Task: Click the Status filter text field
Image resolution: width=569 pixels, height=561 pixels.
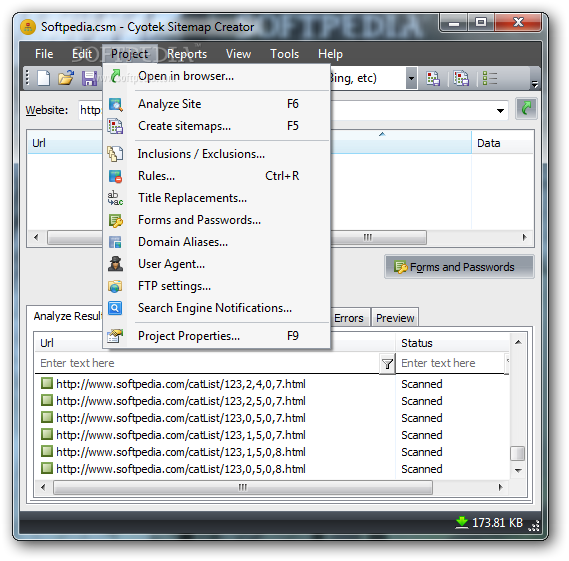Action: (x=450, y=363)
